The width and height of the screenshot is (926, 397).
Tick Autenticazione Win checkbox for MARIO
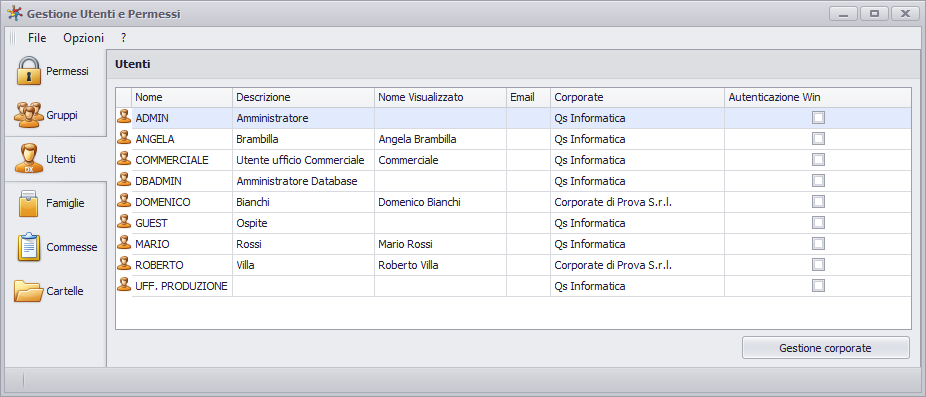[x=818, y=244]
